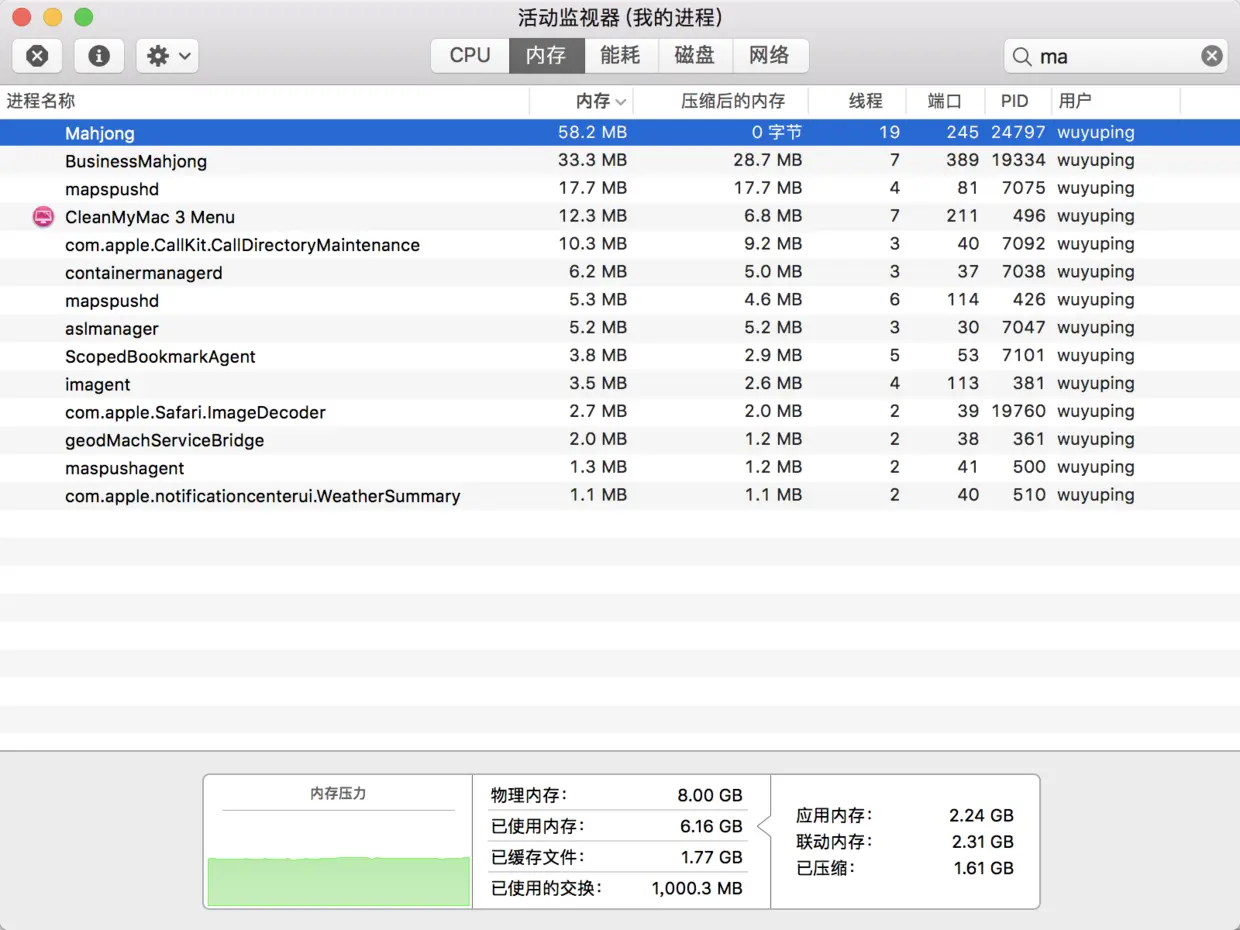Minimize window with the yellow button

pyautogui.click(x=53, y=17)
